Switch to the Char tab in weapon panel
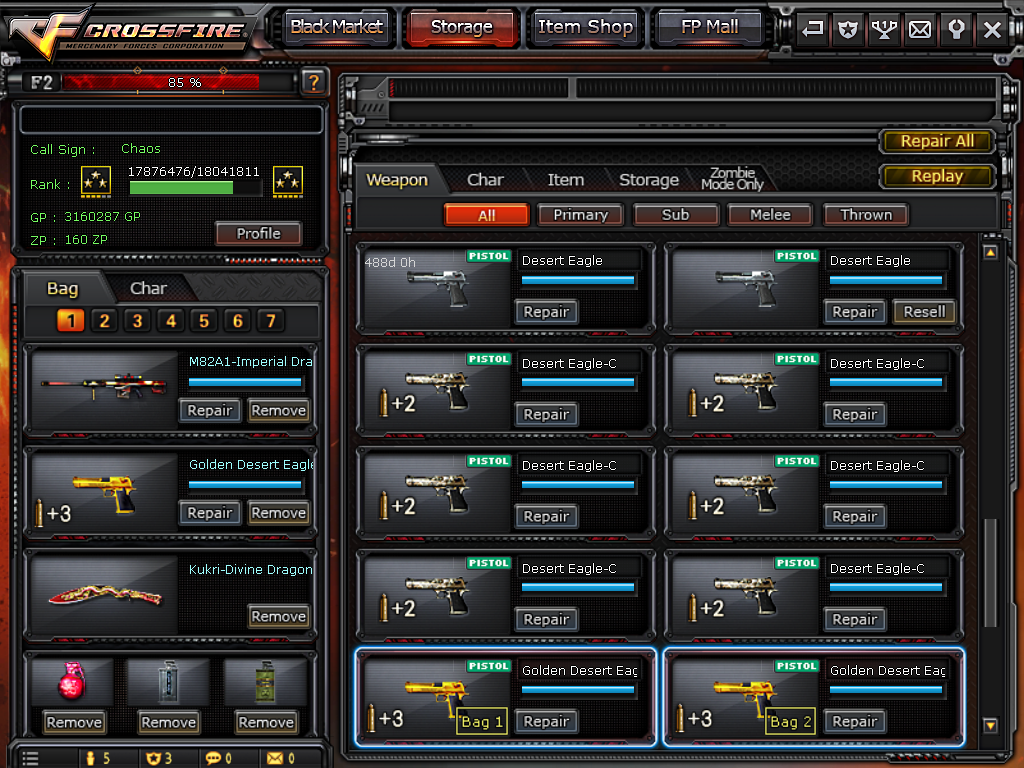This screenshot has width=1024, height=768. pos(486,180)
